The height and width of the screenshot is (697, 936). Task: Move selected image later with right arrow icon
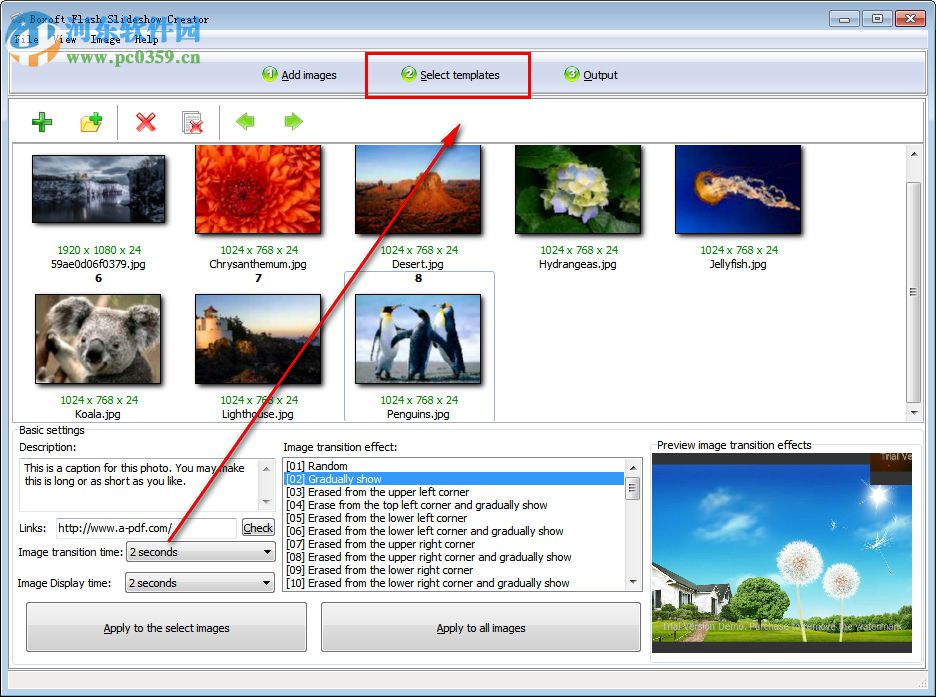[x=292, y=122]
